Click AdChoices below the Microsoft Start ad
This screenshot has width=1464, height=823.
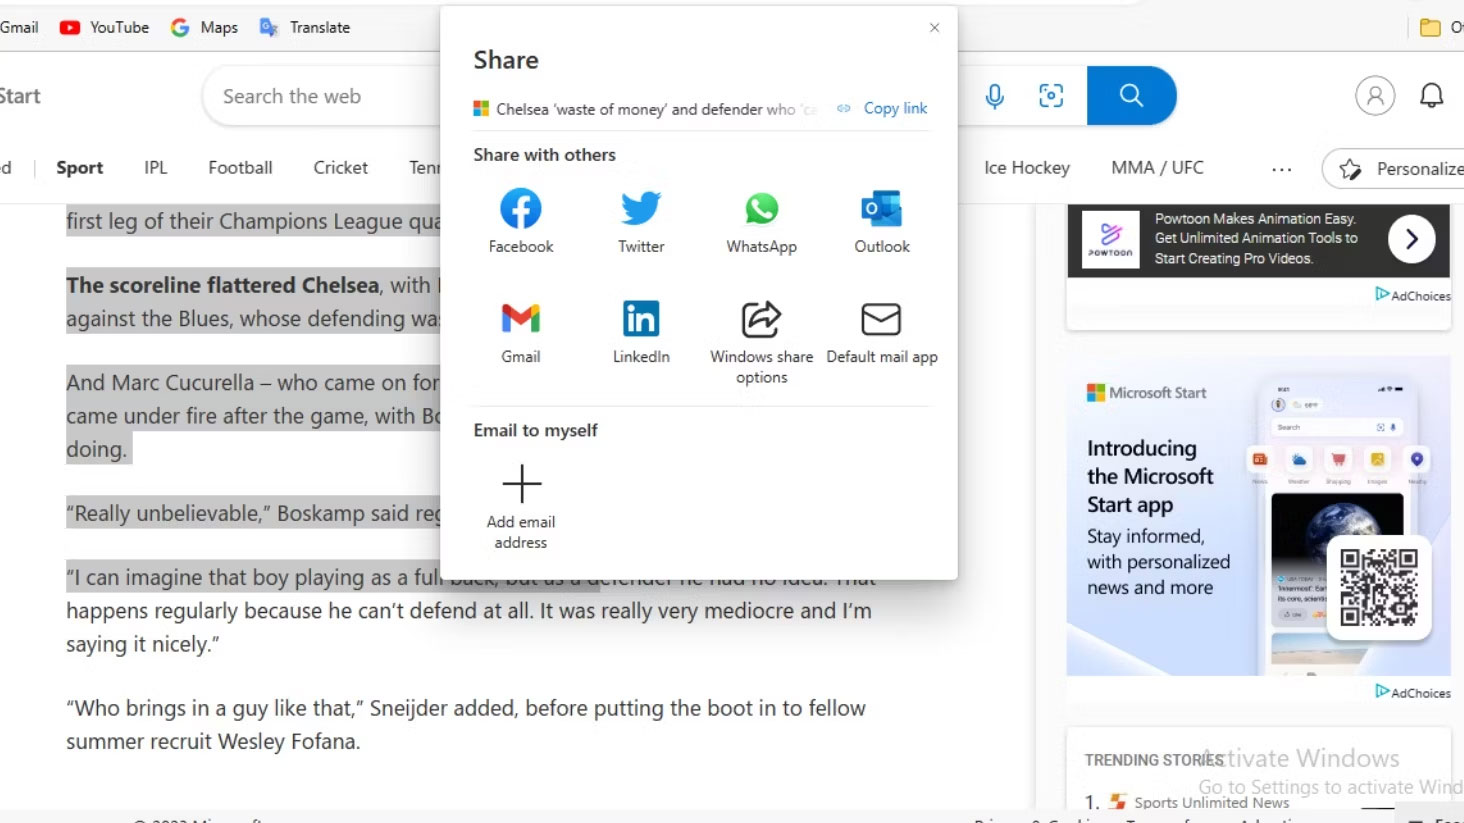tap(1412, 692)
